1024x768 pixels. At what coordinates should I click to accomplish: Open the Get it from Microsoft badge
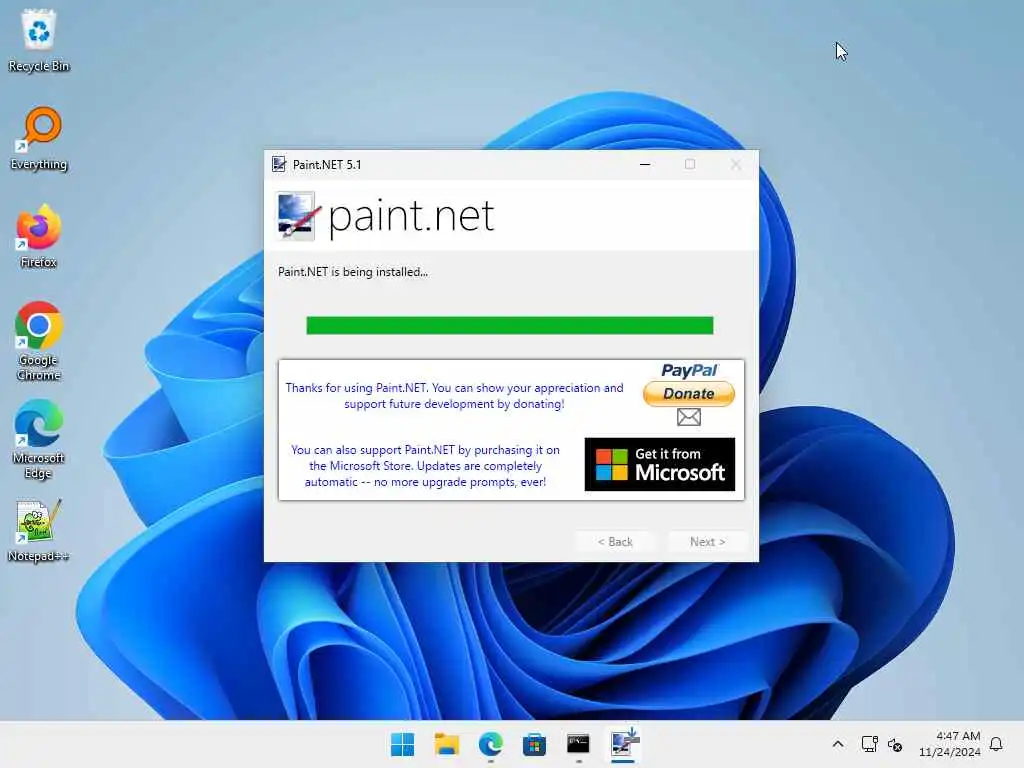pos(660,464)
